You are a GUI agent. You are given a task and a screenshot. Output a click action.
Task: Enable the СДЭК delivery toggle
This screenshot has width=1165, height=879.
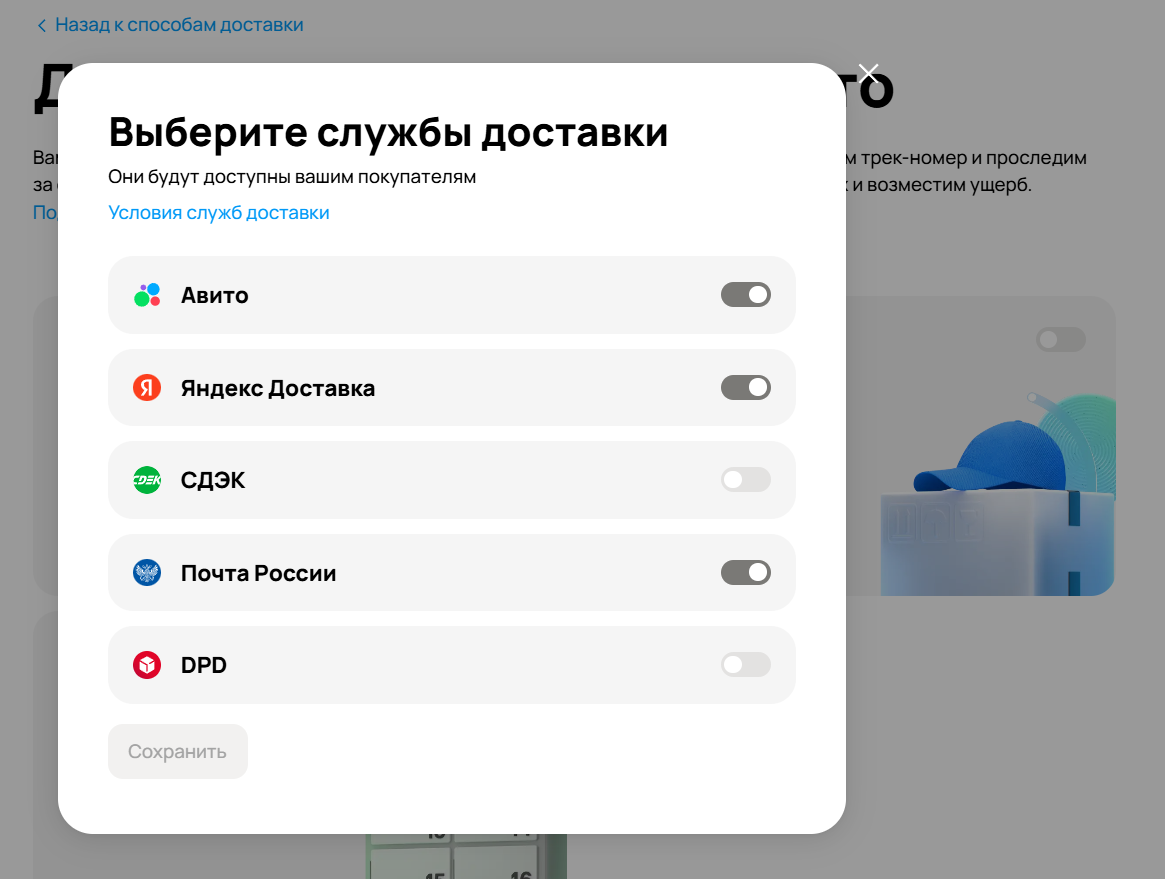746,480
